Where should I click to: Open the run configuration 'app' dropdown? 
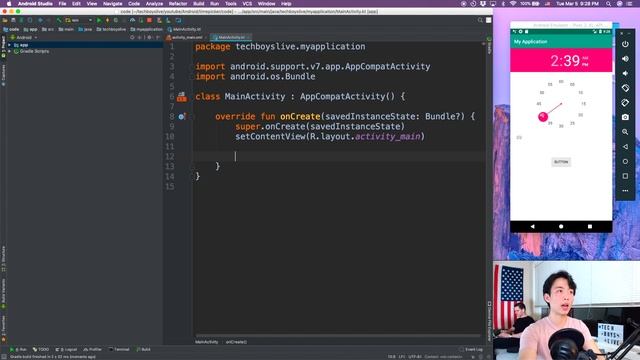coord(79,20)
